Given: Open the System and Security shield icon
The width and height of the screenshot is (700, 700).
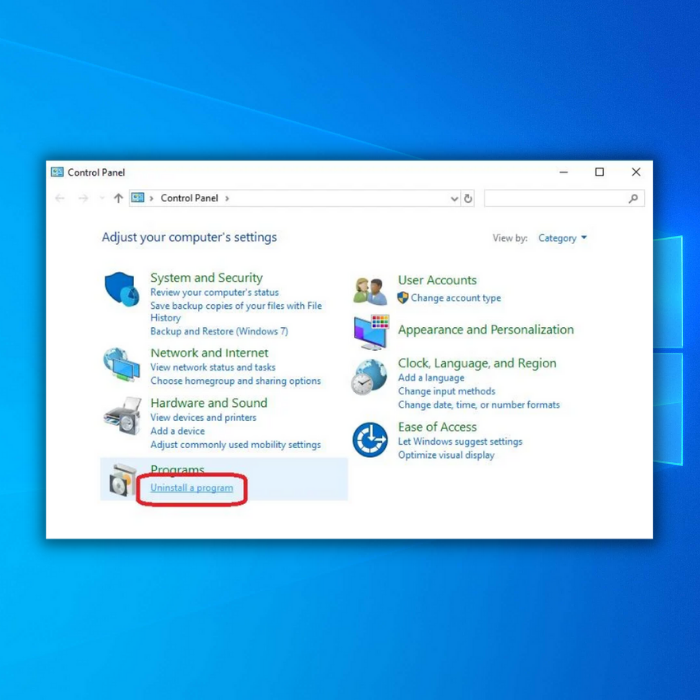Looking at the screenshot, I should click(121, 289).
